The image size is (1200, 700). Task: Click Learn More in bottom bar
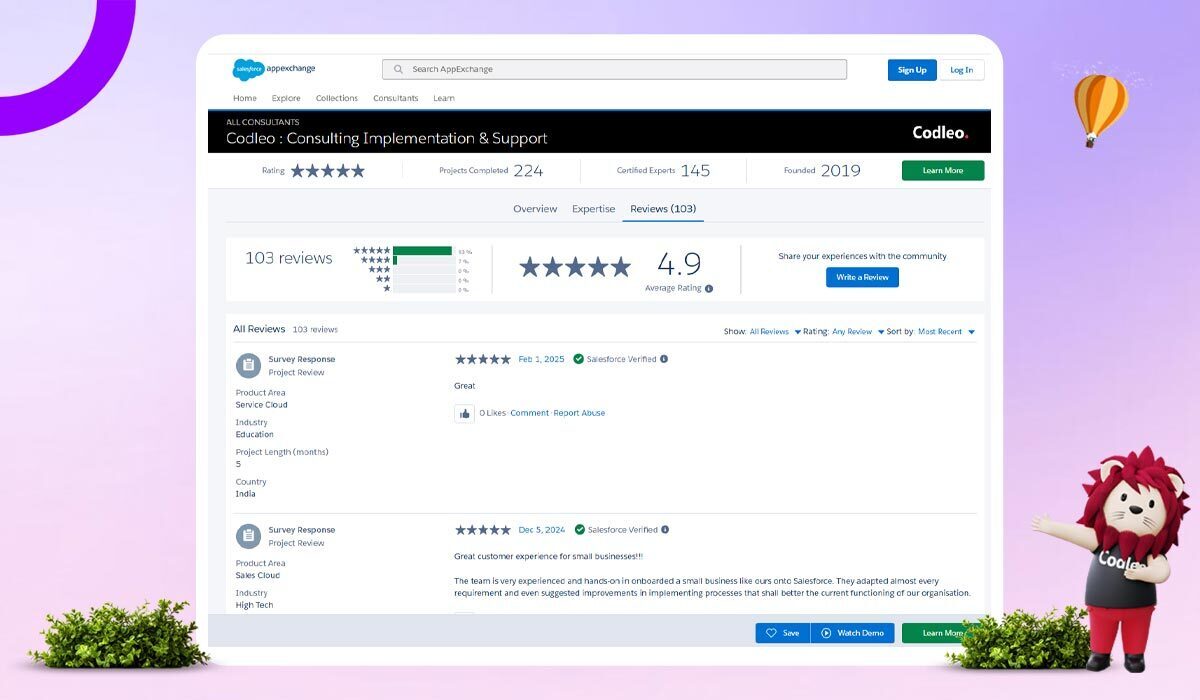pyautogui.click(x=943, y=633)
